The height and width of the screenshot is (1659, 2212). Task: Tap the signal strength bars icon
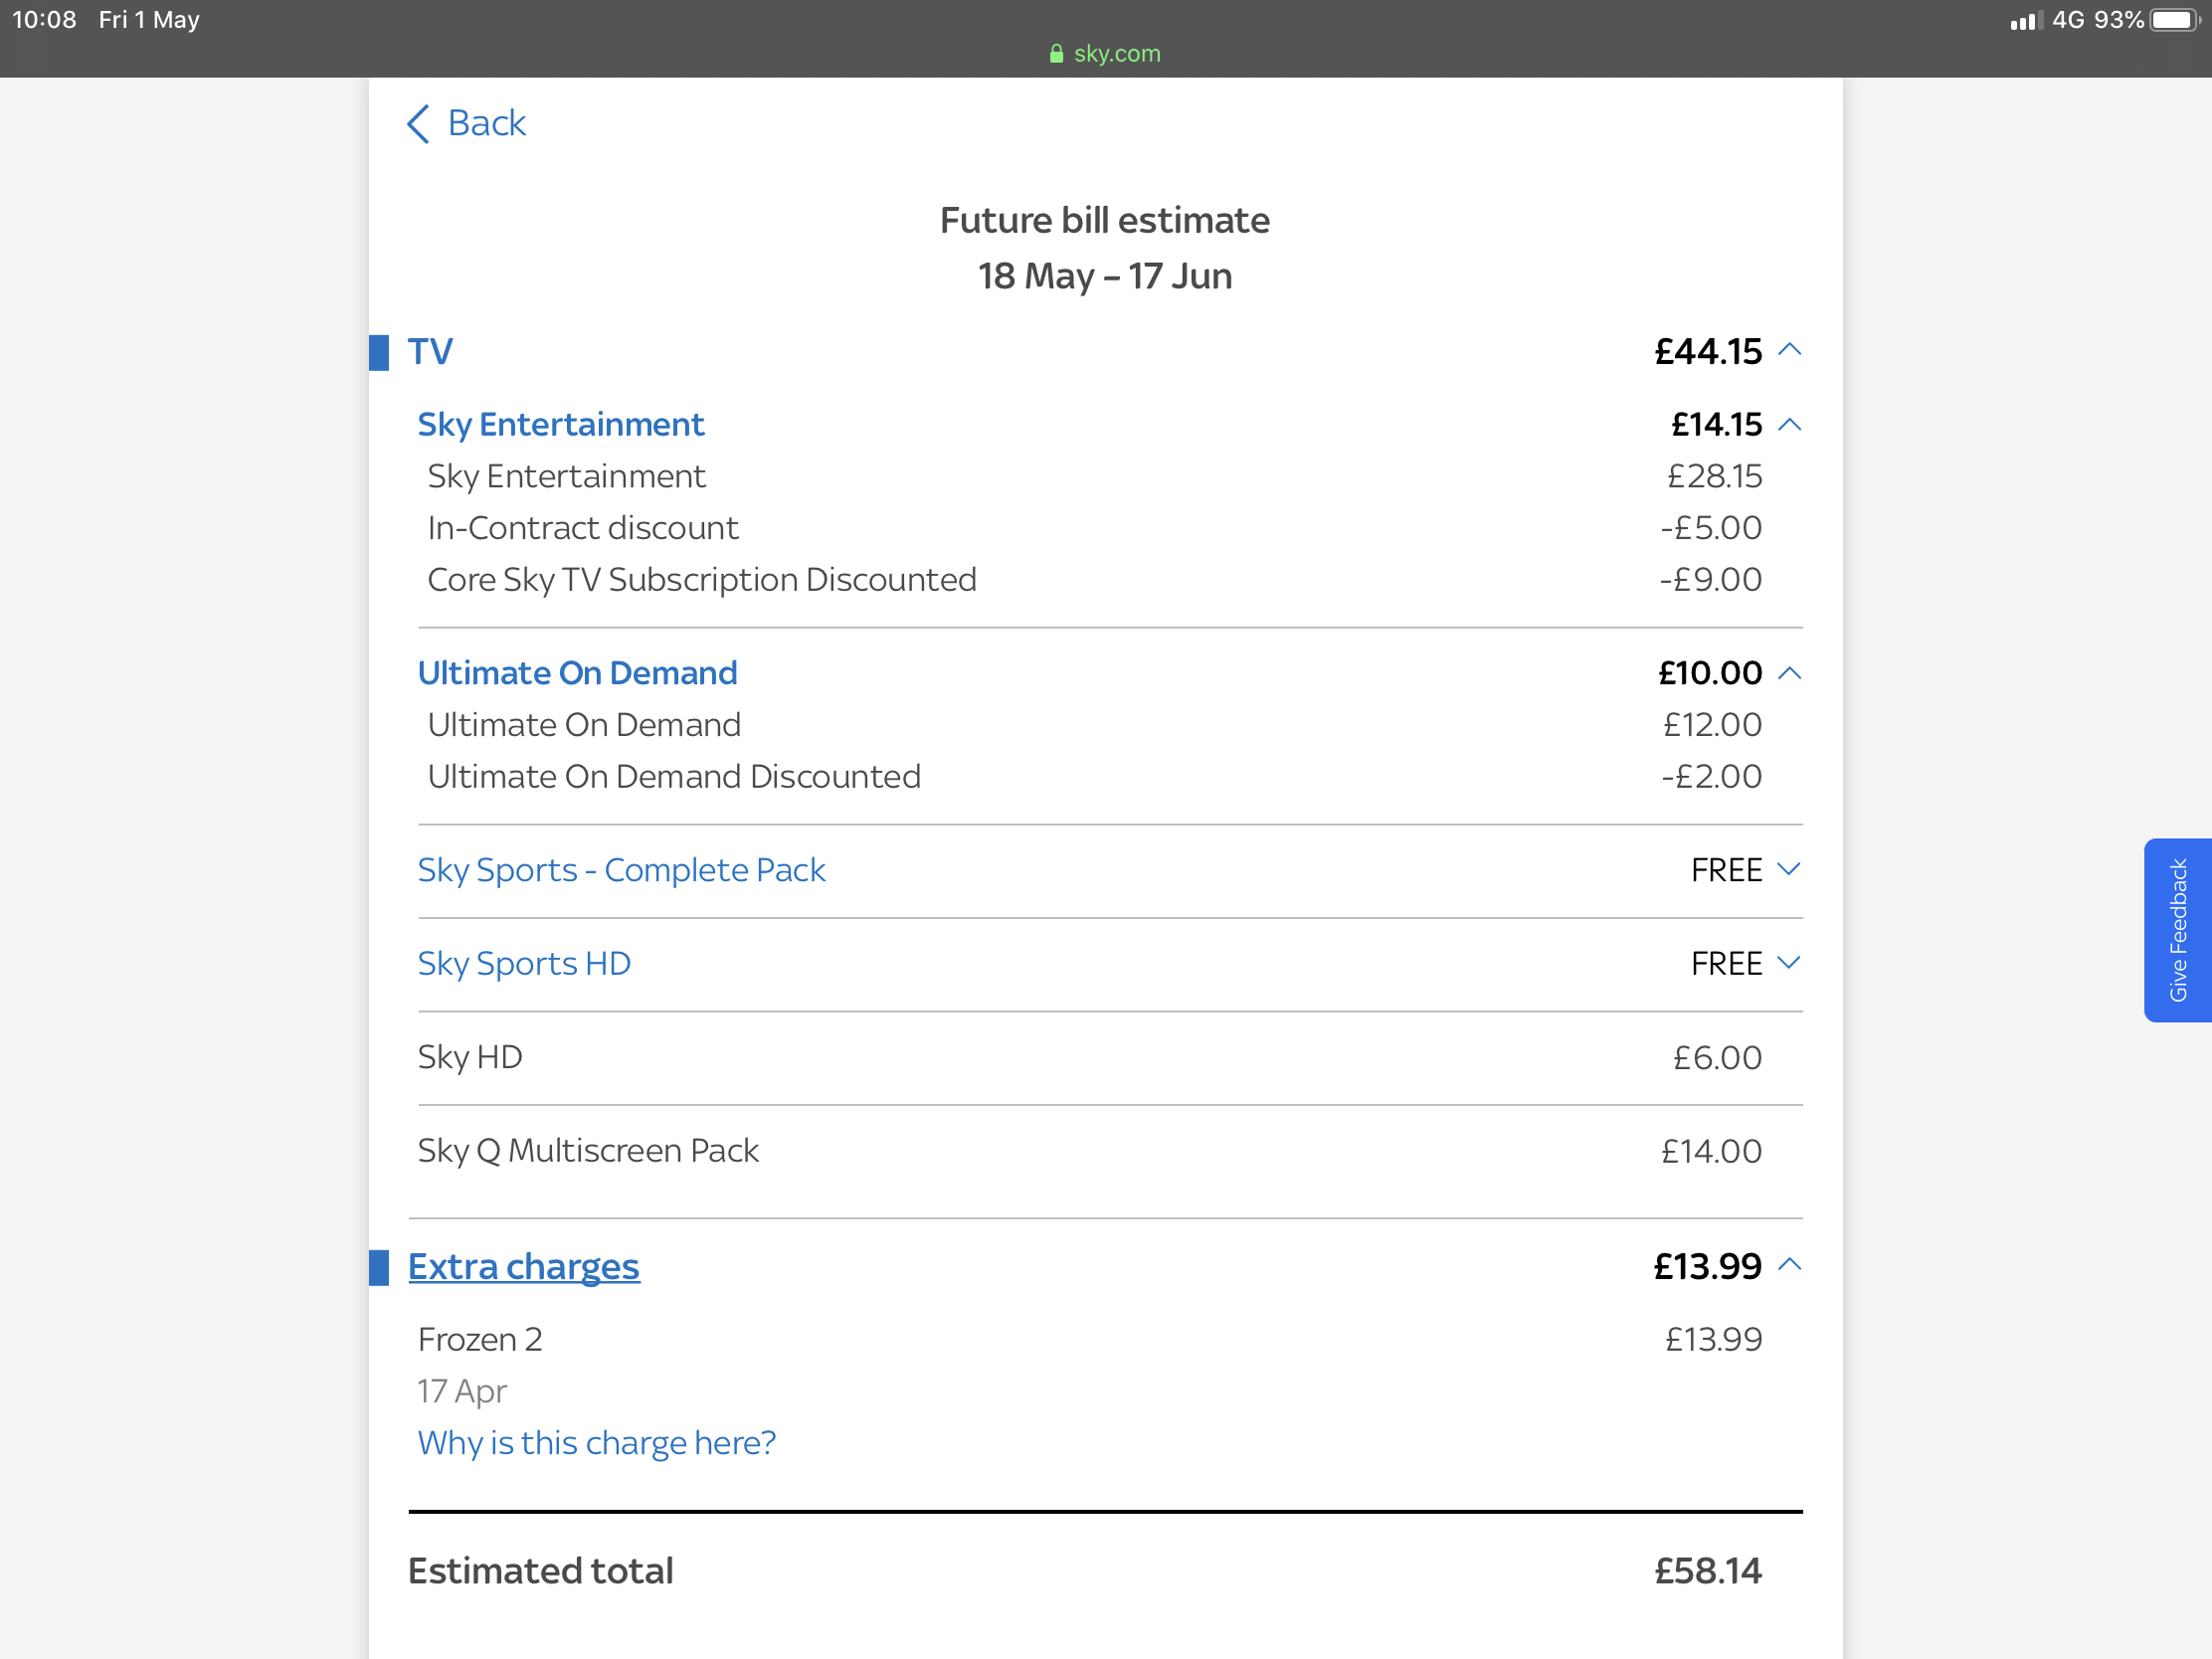tap(2025, 21)
